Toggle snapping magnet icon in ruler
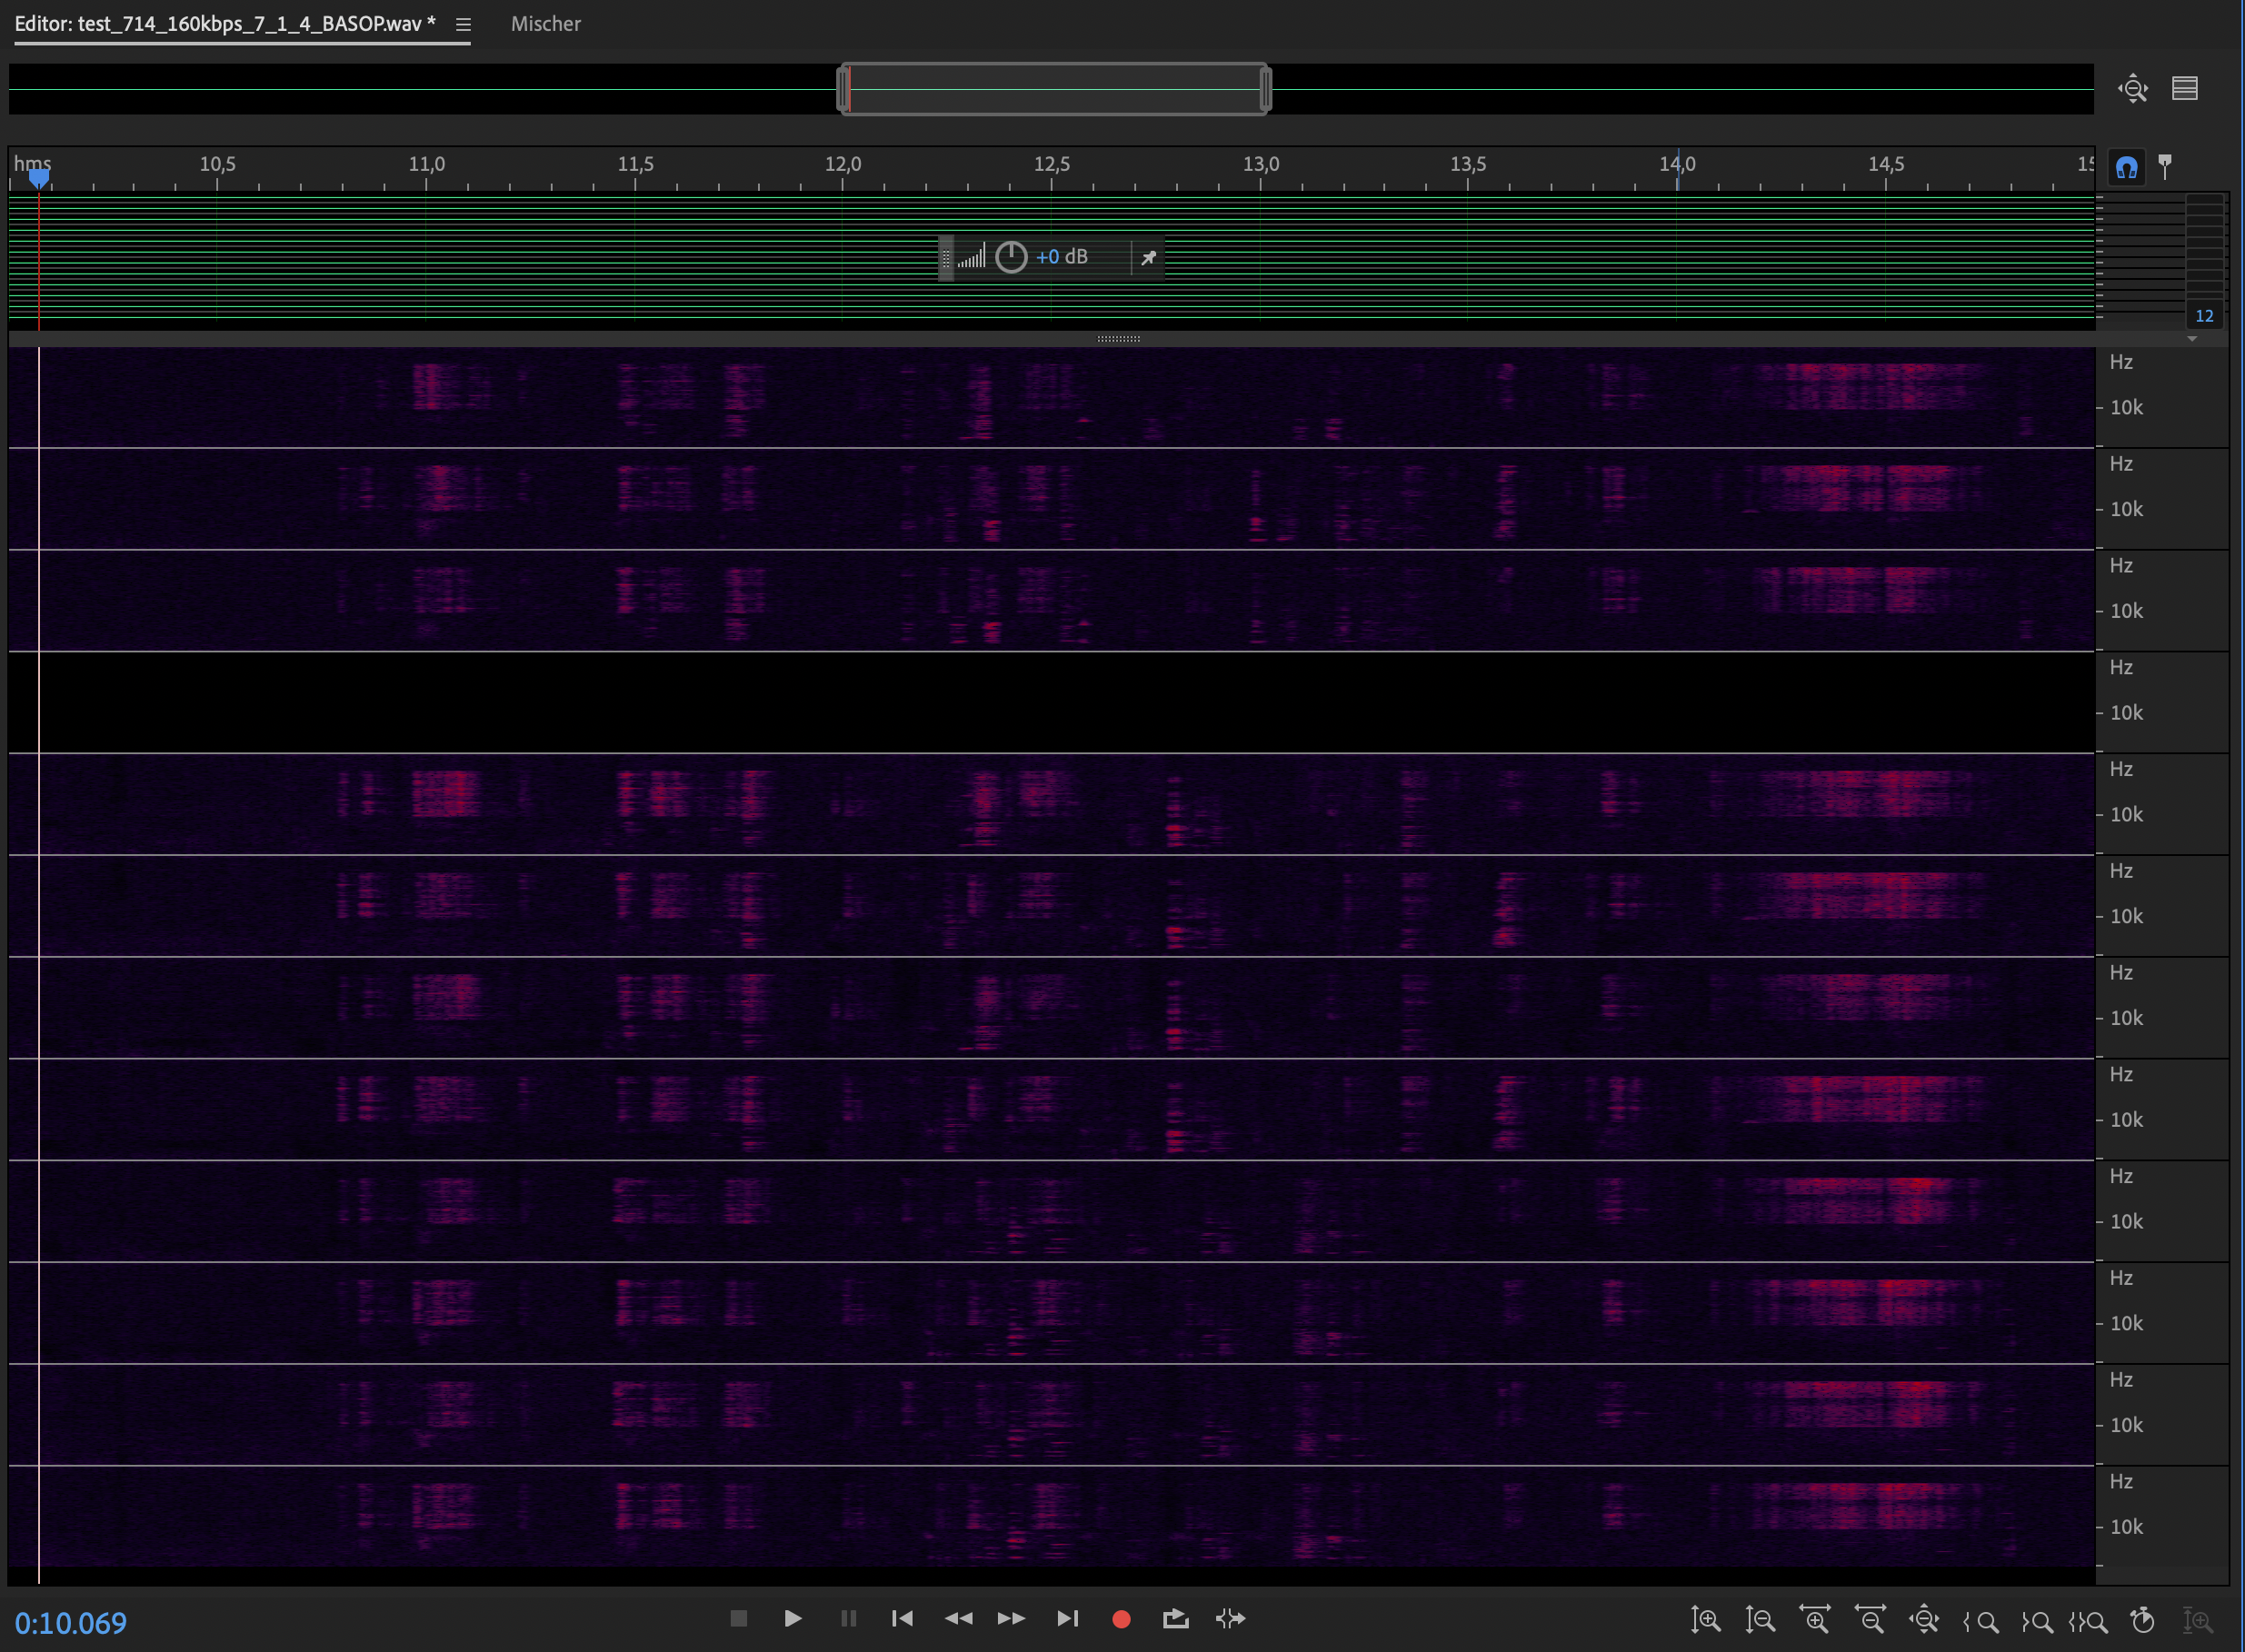Viewport: 2245px width, 1652px height. tap(2126, 166)
